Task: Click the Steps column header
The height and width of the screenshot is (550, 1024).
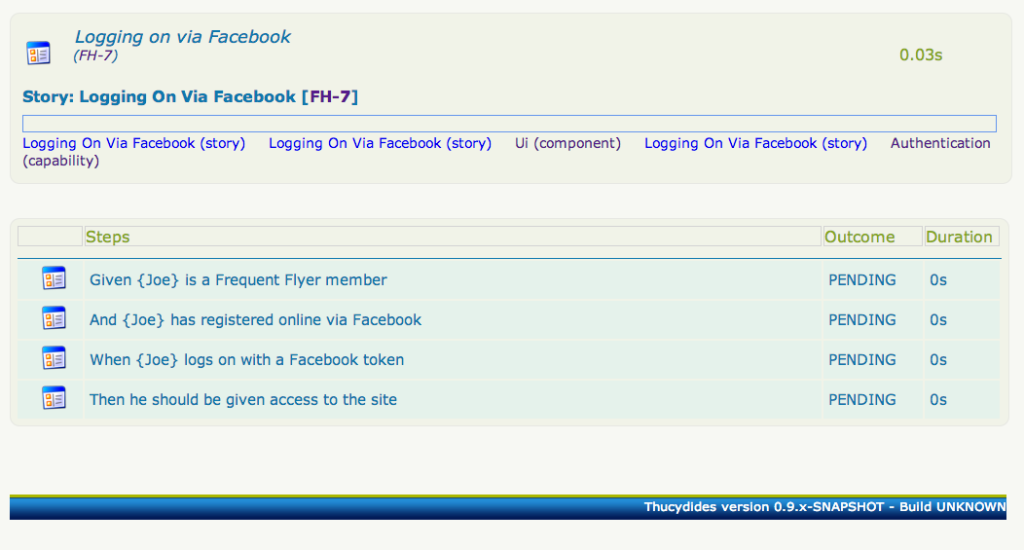Action: tap(108, 237)
